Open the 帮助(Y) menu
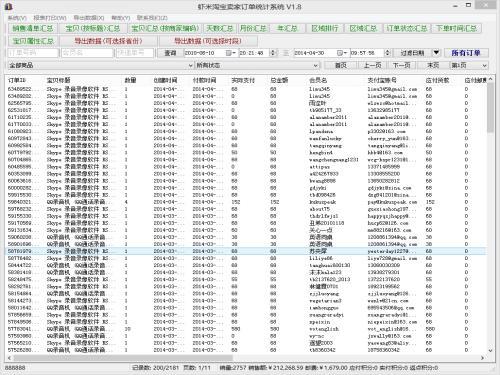 [121, 18]
